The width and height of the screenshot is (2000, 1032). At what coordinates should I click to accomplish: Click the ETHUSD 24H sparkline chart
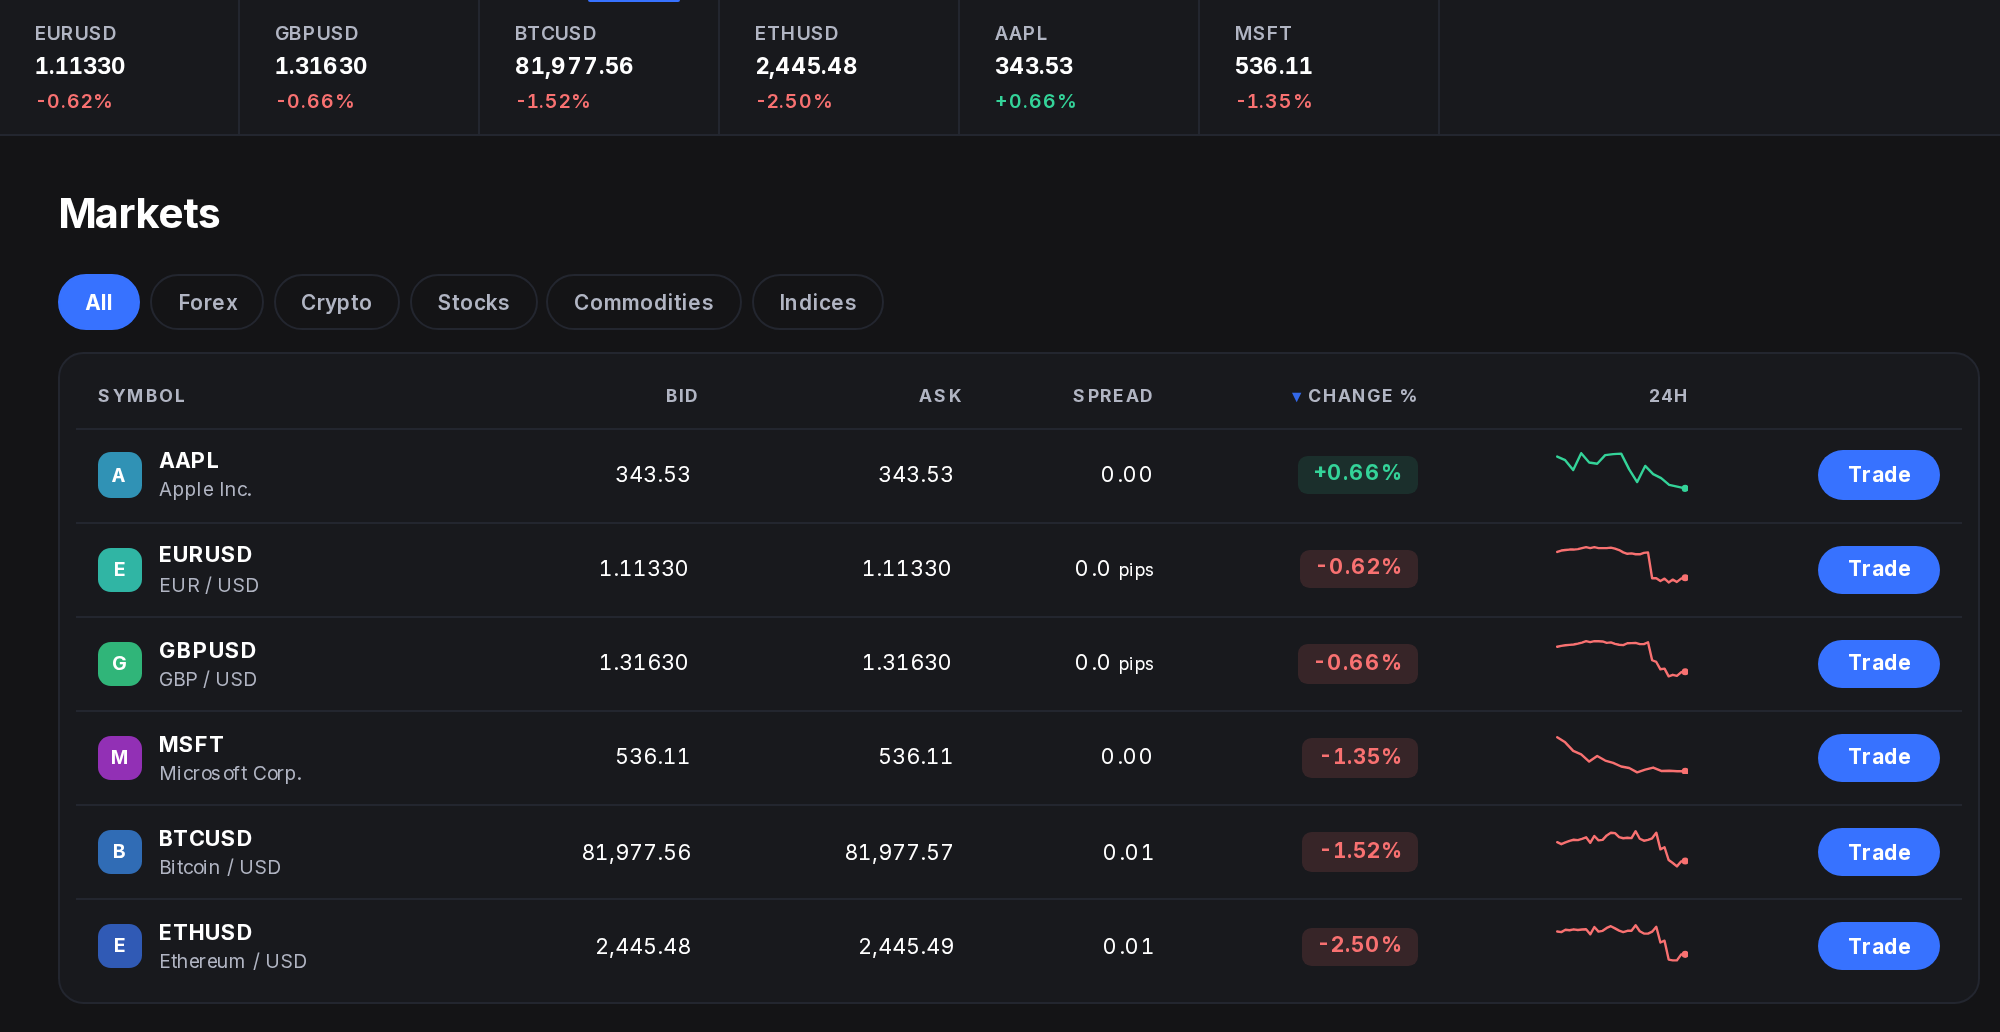coord(1622,942)
